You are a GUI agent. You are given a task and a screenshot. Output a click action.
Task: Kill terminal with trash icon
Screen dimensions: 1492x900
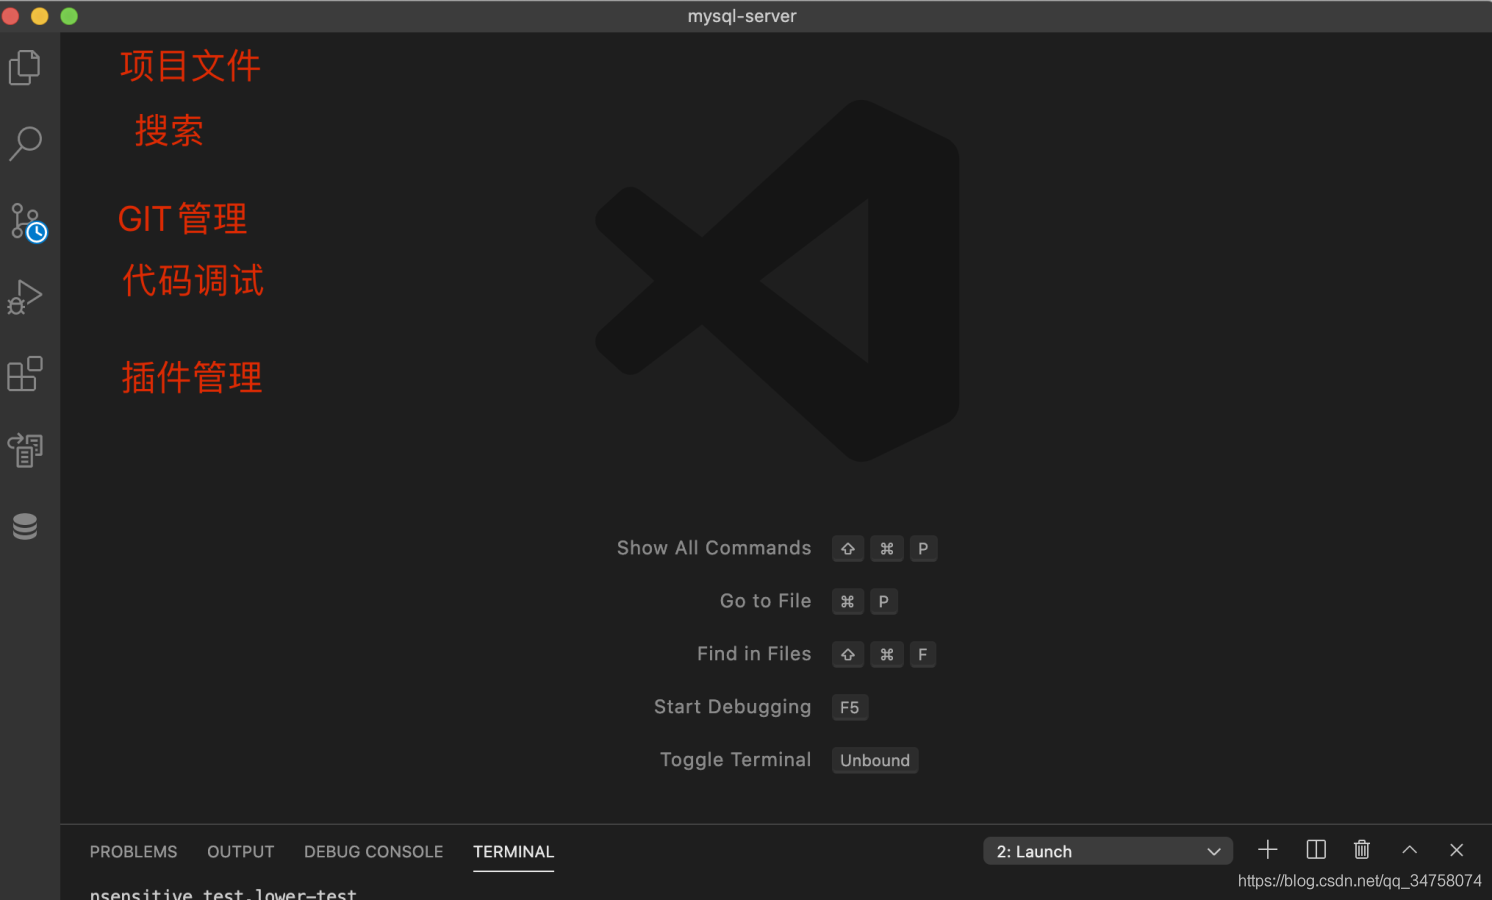pos(1362,850)
